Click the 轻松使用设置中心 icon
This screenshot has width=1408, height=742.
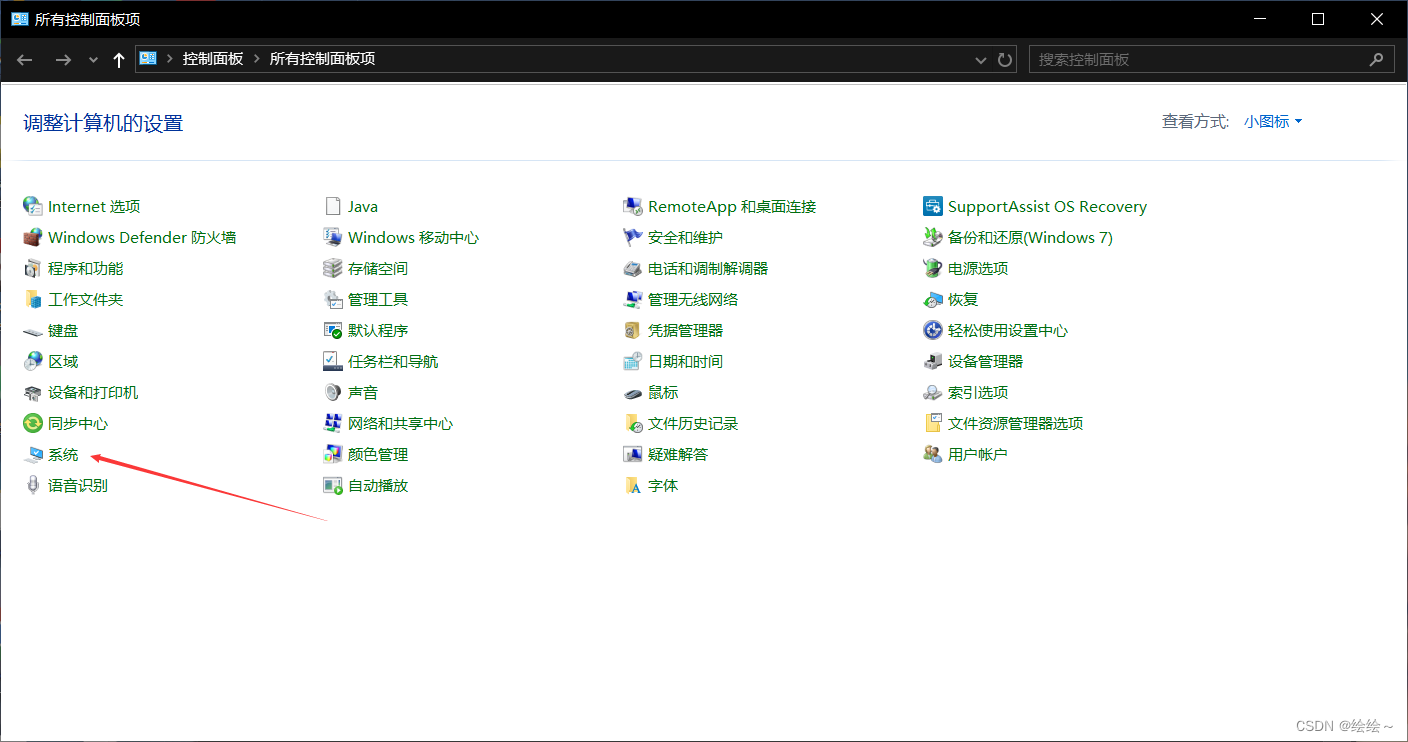coord(932,330)
